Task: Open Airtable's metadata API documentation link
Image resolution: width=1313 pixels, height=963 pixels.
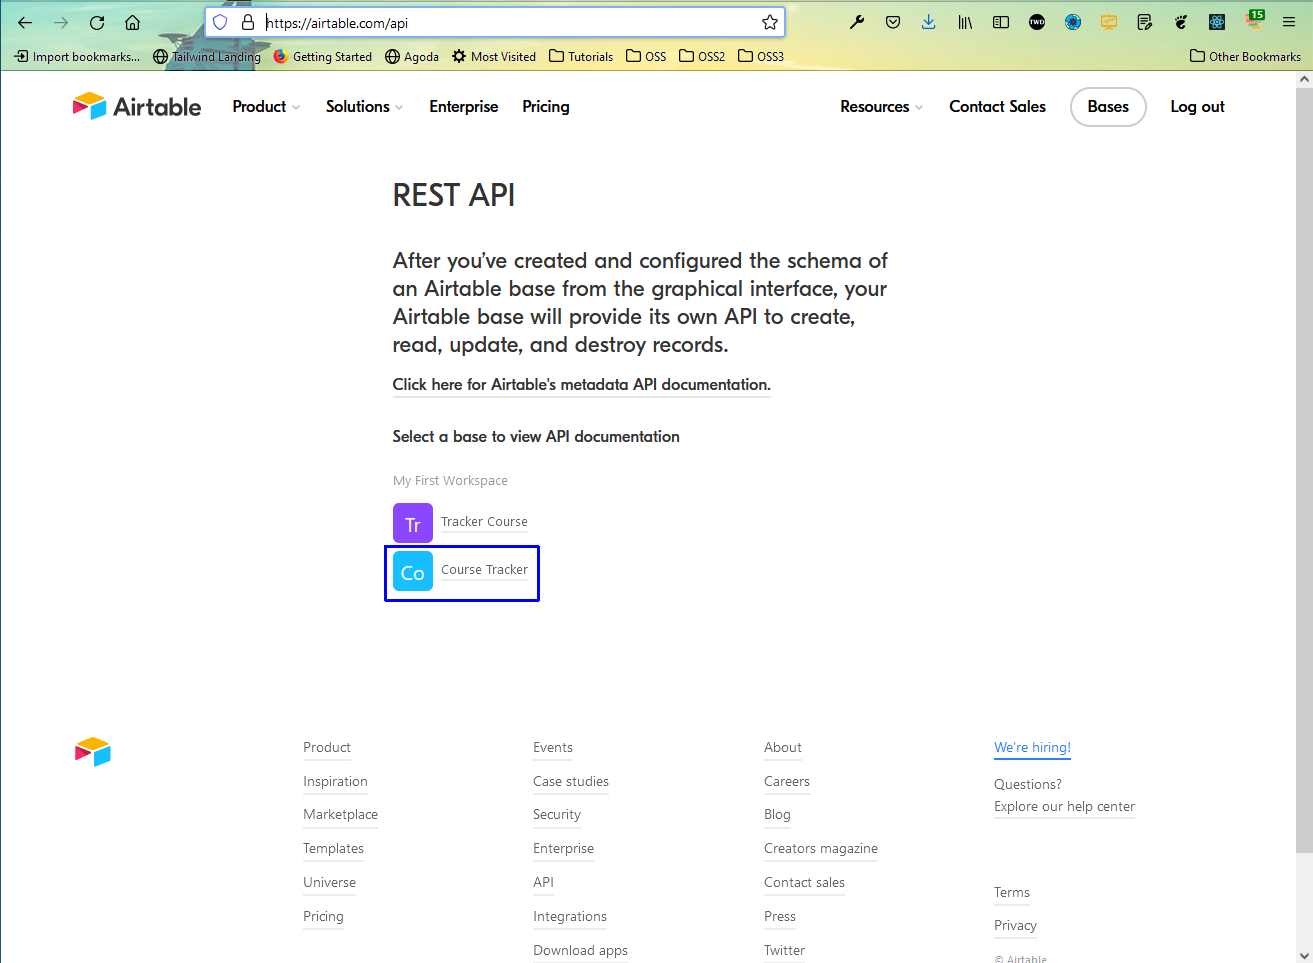Action: [x=581, y=384]
